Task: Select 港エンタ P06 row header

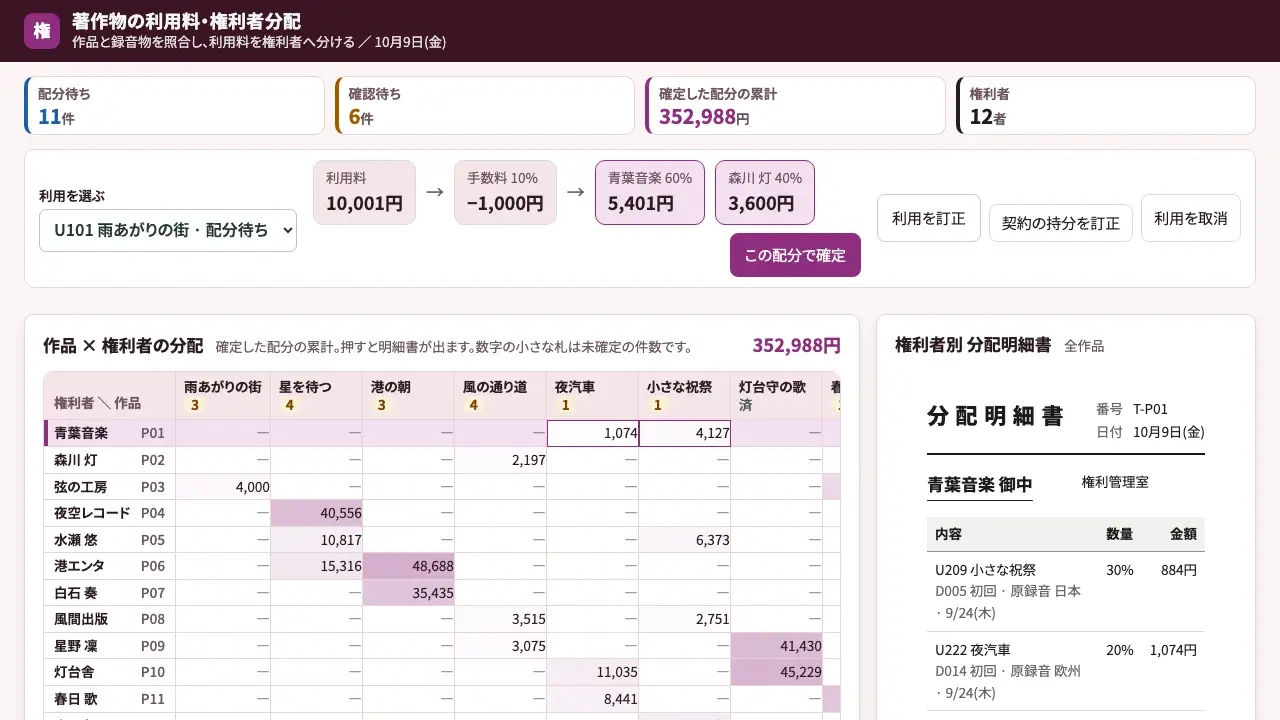Action: click(x=110, y=566)
